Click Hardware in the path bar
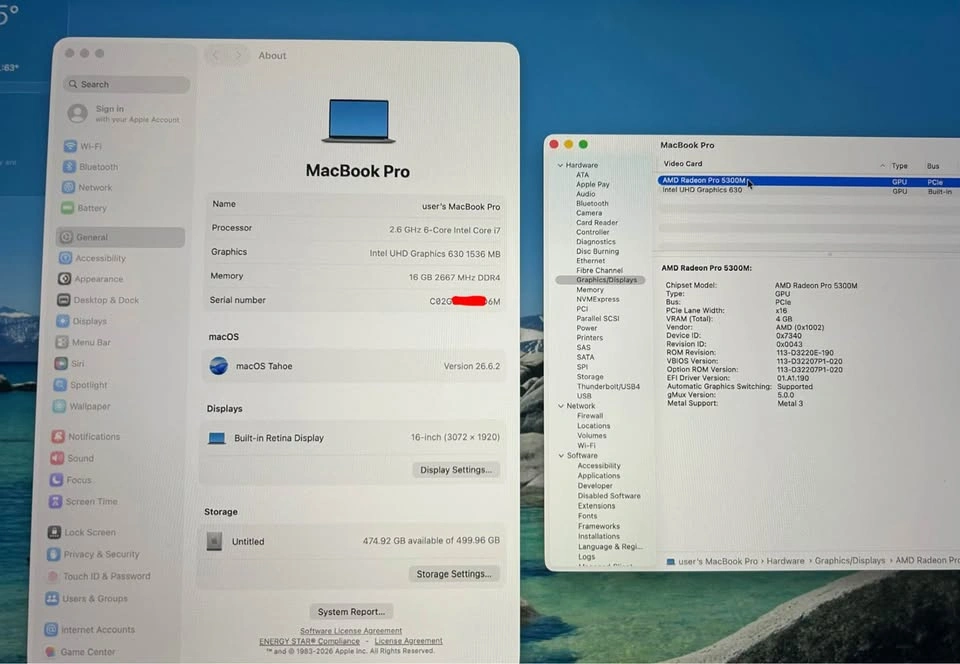This screenshot has height=664, width=960. (785, 561)
